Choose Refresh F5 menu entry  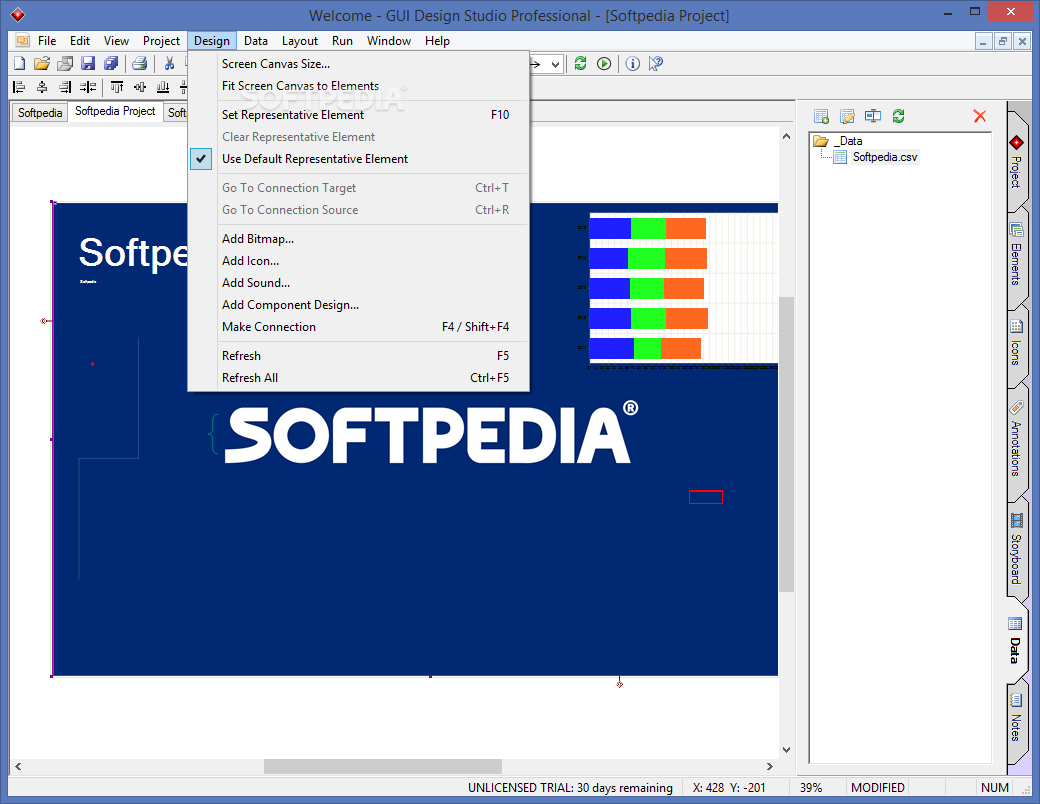click(359, 356)
